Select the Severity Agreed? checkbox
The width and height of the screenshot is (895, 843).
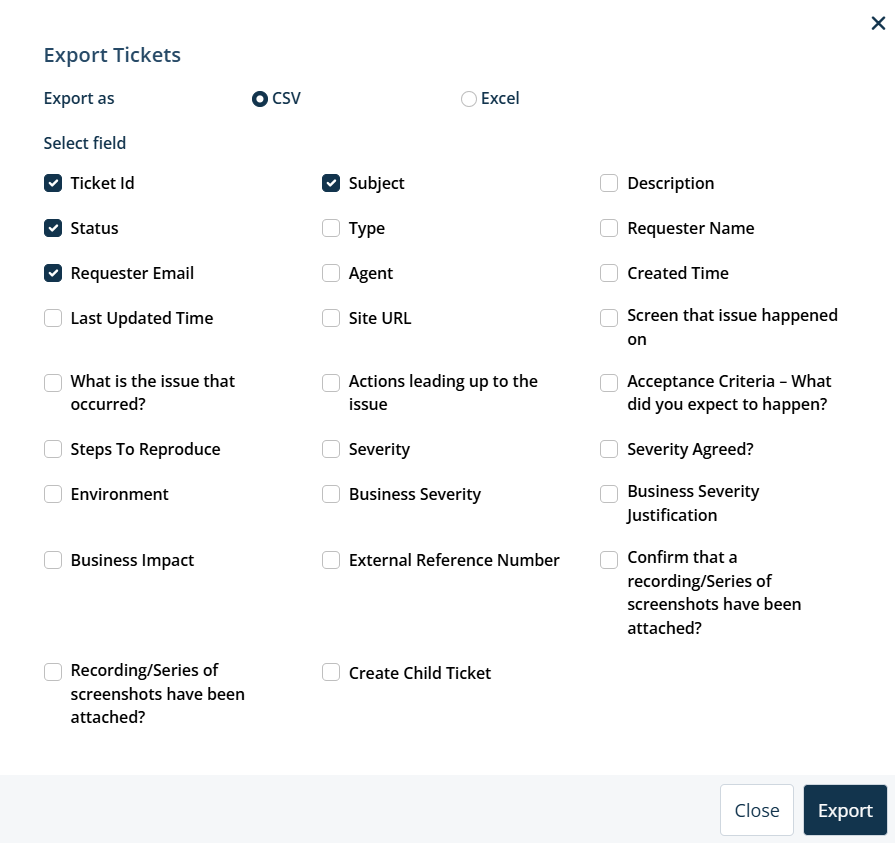click(609, 449)
